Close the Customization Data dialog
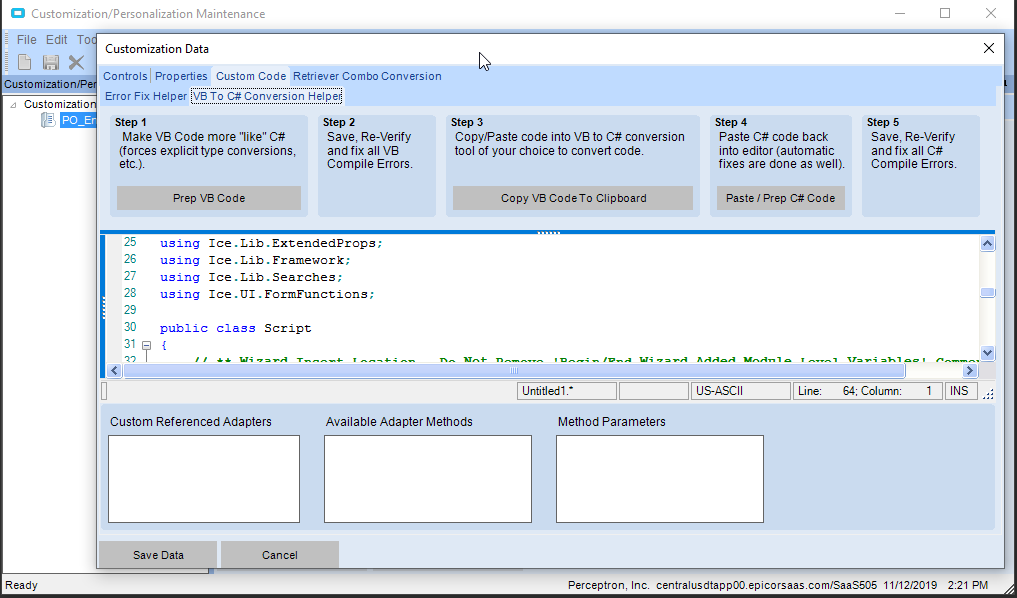The height and width of the screenshot is (598, 1017). [x=988, y=49]
